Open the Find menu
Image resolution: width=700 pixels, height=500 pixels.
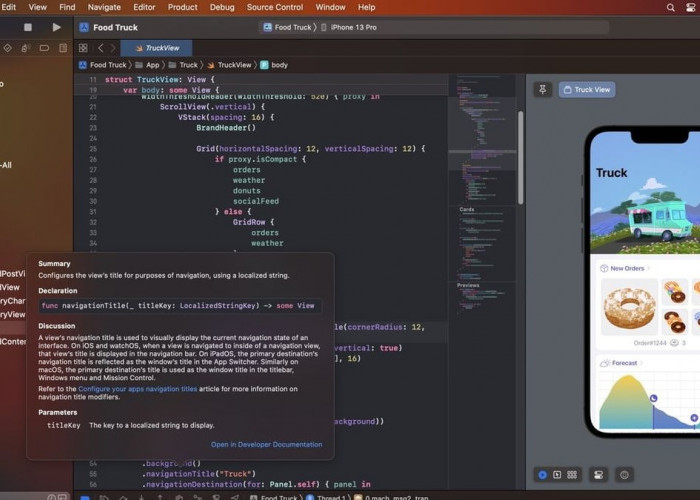pyautogui.click(x=67, y=7)
